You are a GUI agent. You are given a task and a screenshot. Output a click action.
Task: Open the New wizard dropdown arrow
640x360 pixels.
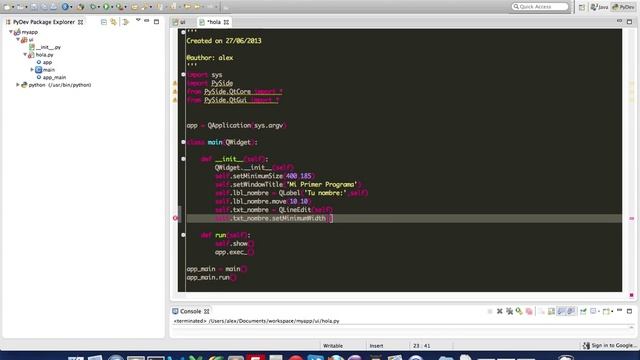click(13, 7)
